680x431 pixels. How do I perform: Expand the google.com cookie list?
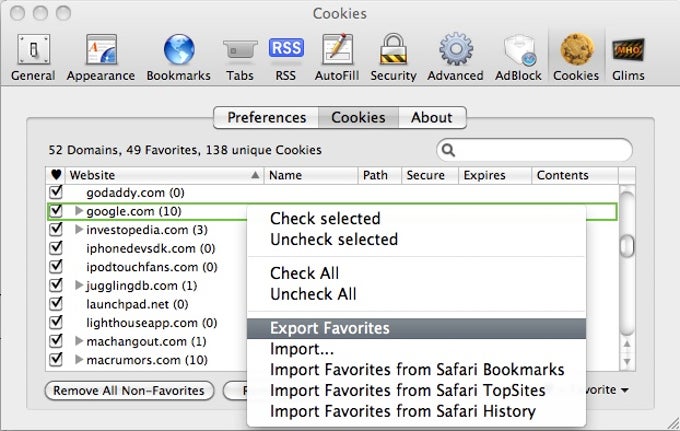(x=80, y=212)
